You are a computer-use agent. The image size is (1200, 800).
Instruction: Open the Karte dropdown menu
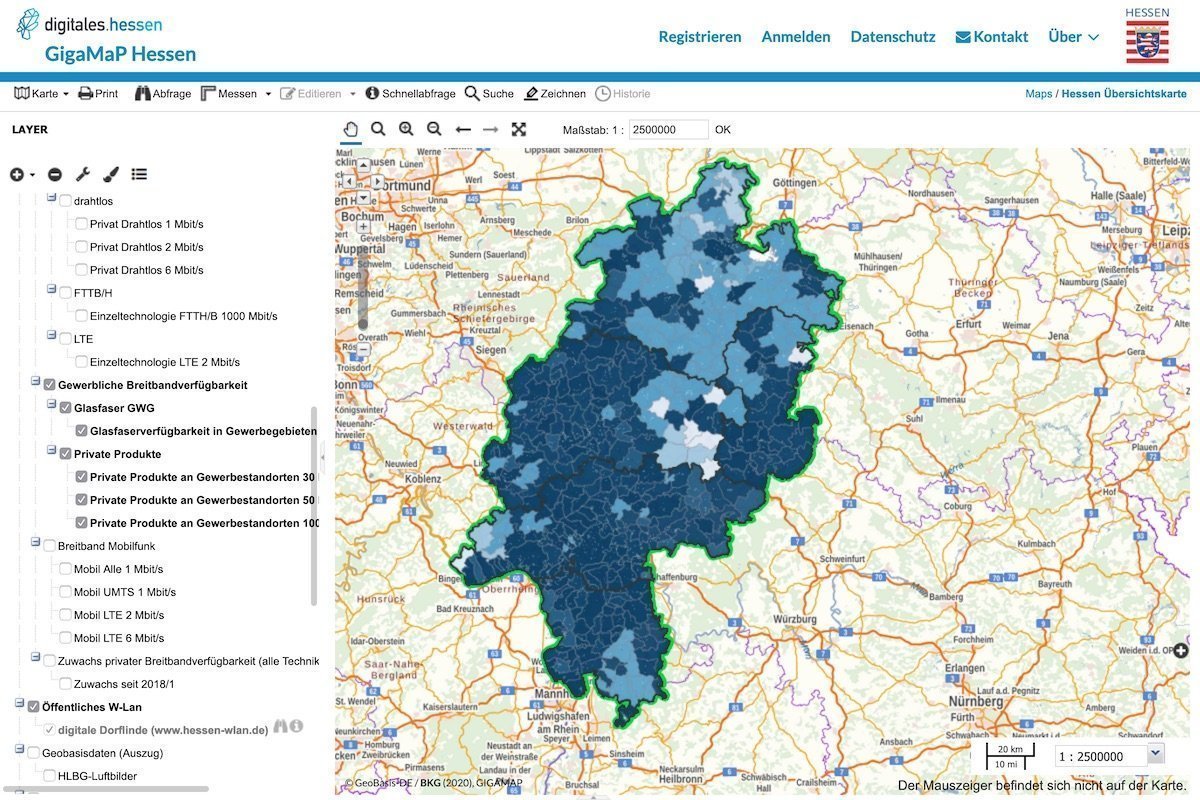click(x=42, y=93)
